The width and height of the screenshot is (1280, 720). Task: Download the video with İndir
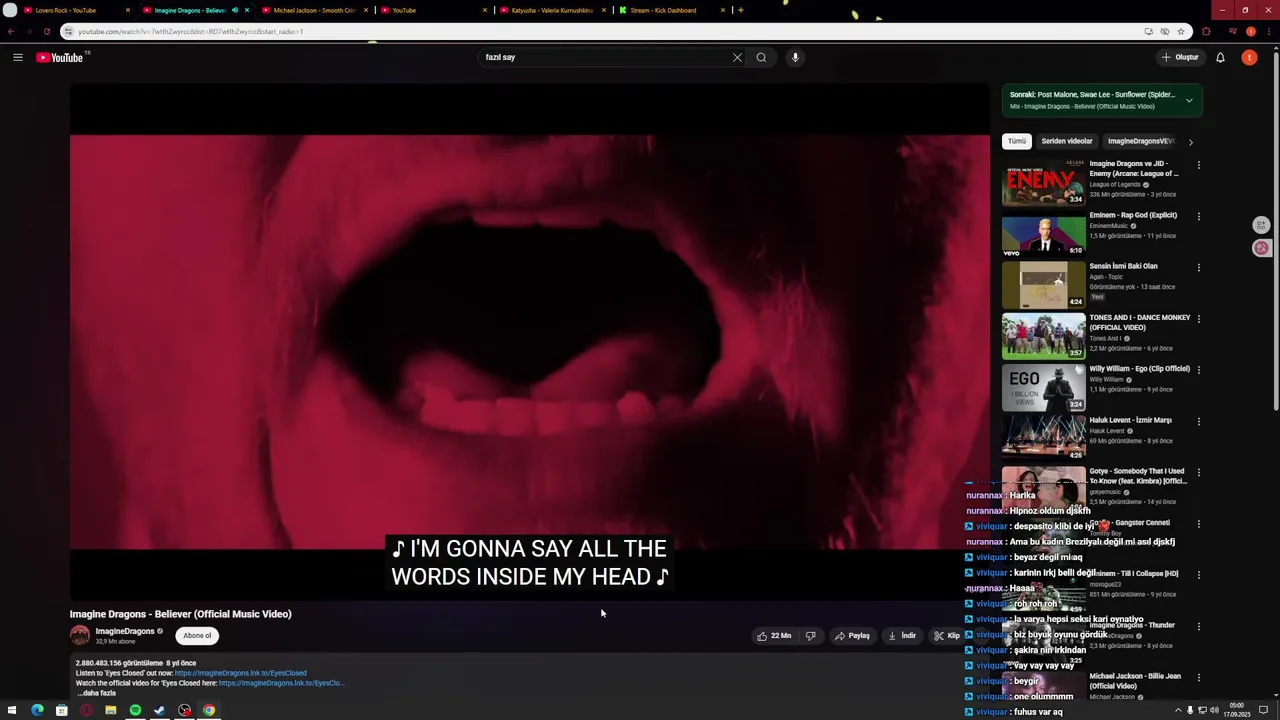coord(901,635)
